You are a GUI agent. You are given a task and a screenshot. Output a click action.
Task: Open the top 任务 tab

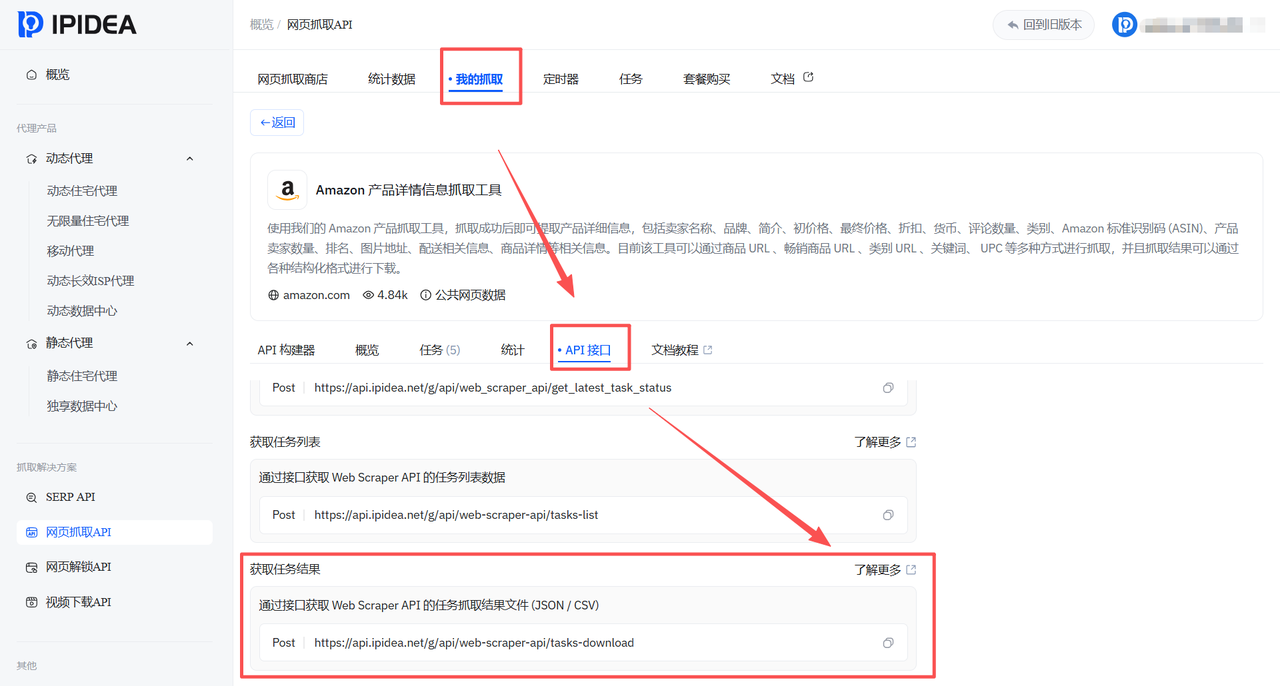pyautogui.click(x=631, y=78)
